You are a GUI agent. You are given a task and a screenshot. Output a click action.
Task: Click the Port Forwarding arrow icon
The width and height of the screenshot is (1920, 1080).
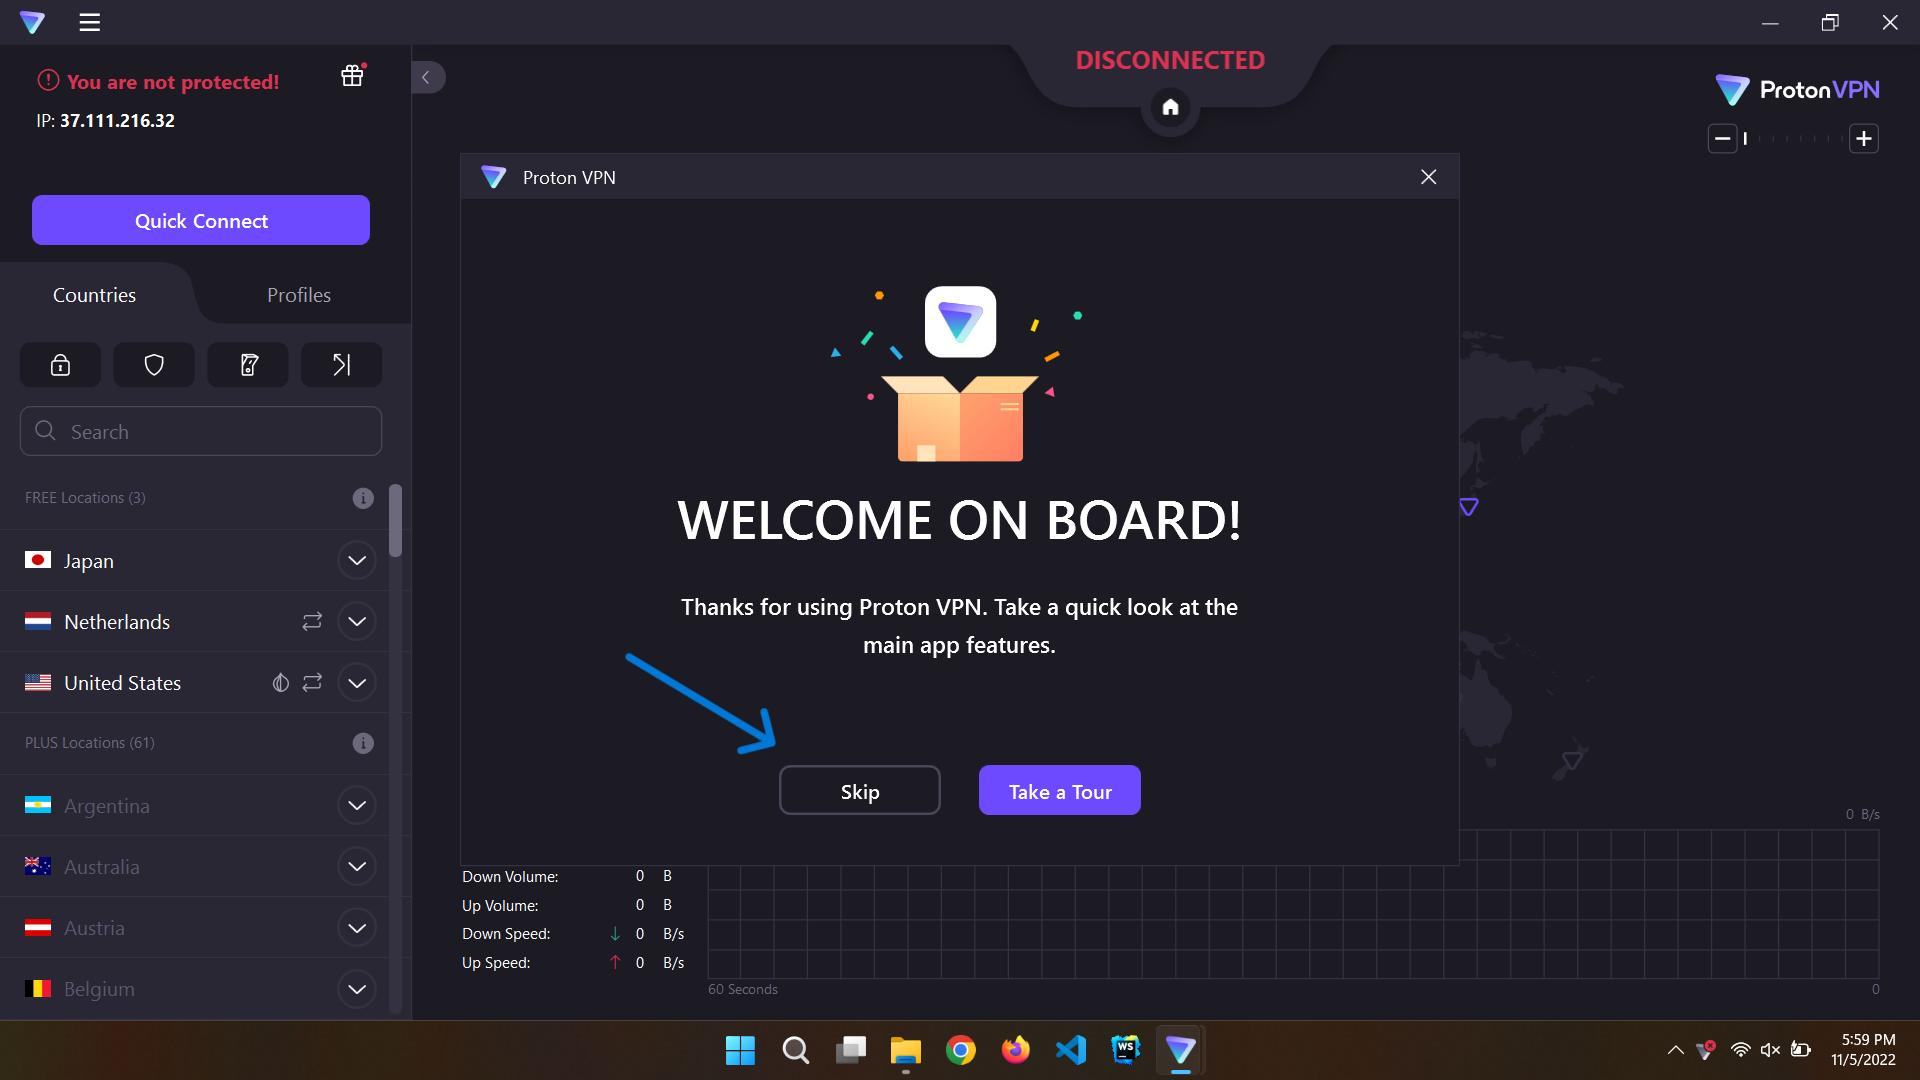tap(341, 365)
